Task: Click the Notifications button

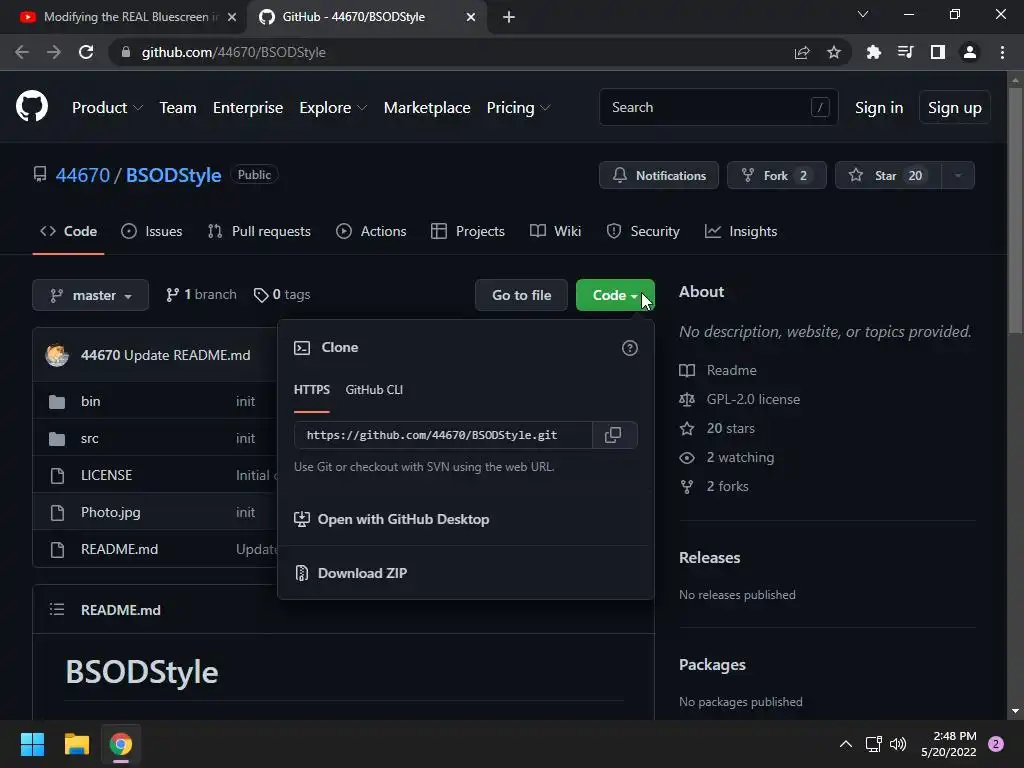Action: tap(659, 176)
